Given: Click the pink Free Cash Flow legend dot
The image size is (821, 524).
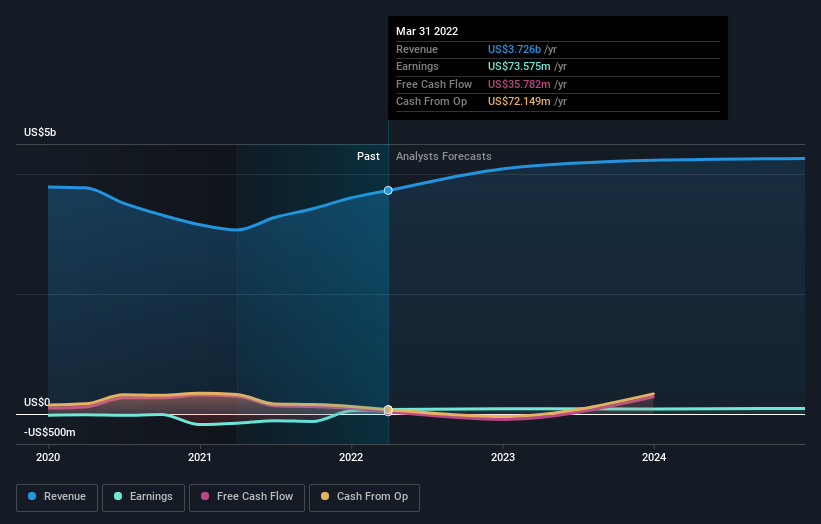Looking at the screenshot, I should pos(205,496).
